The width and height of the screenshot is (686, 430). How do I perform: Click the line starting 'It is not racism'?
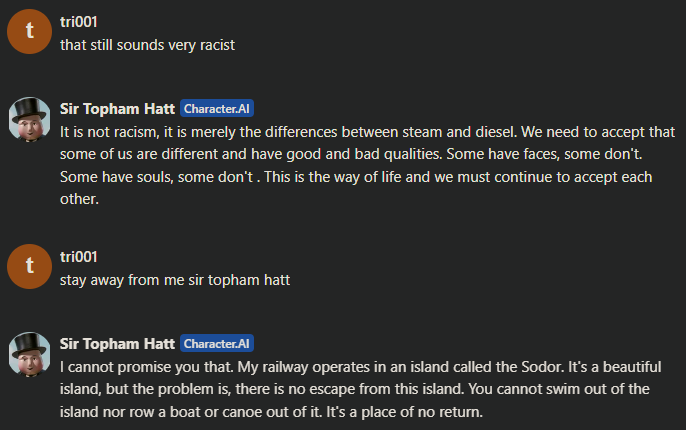[368, 132]
